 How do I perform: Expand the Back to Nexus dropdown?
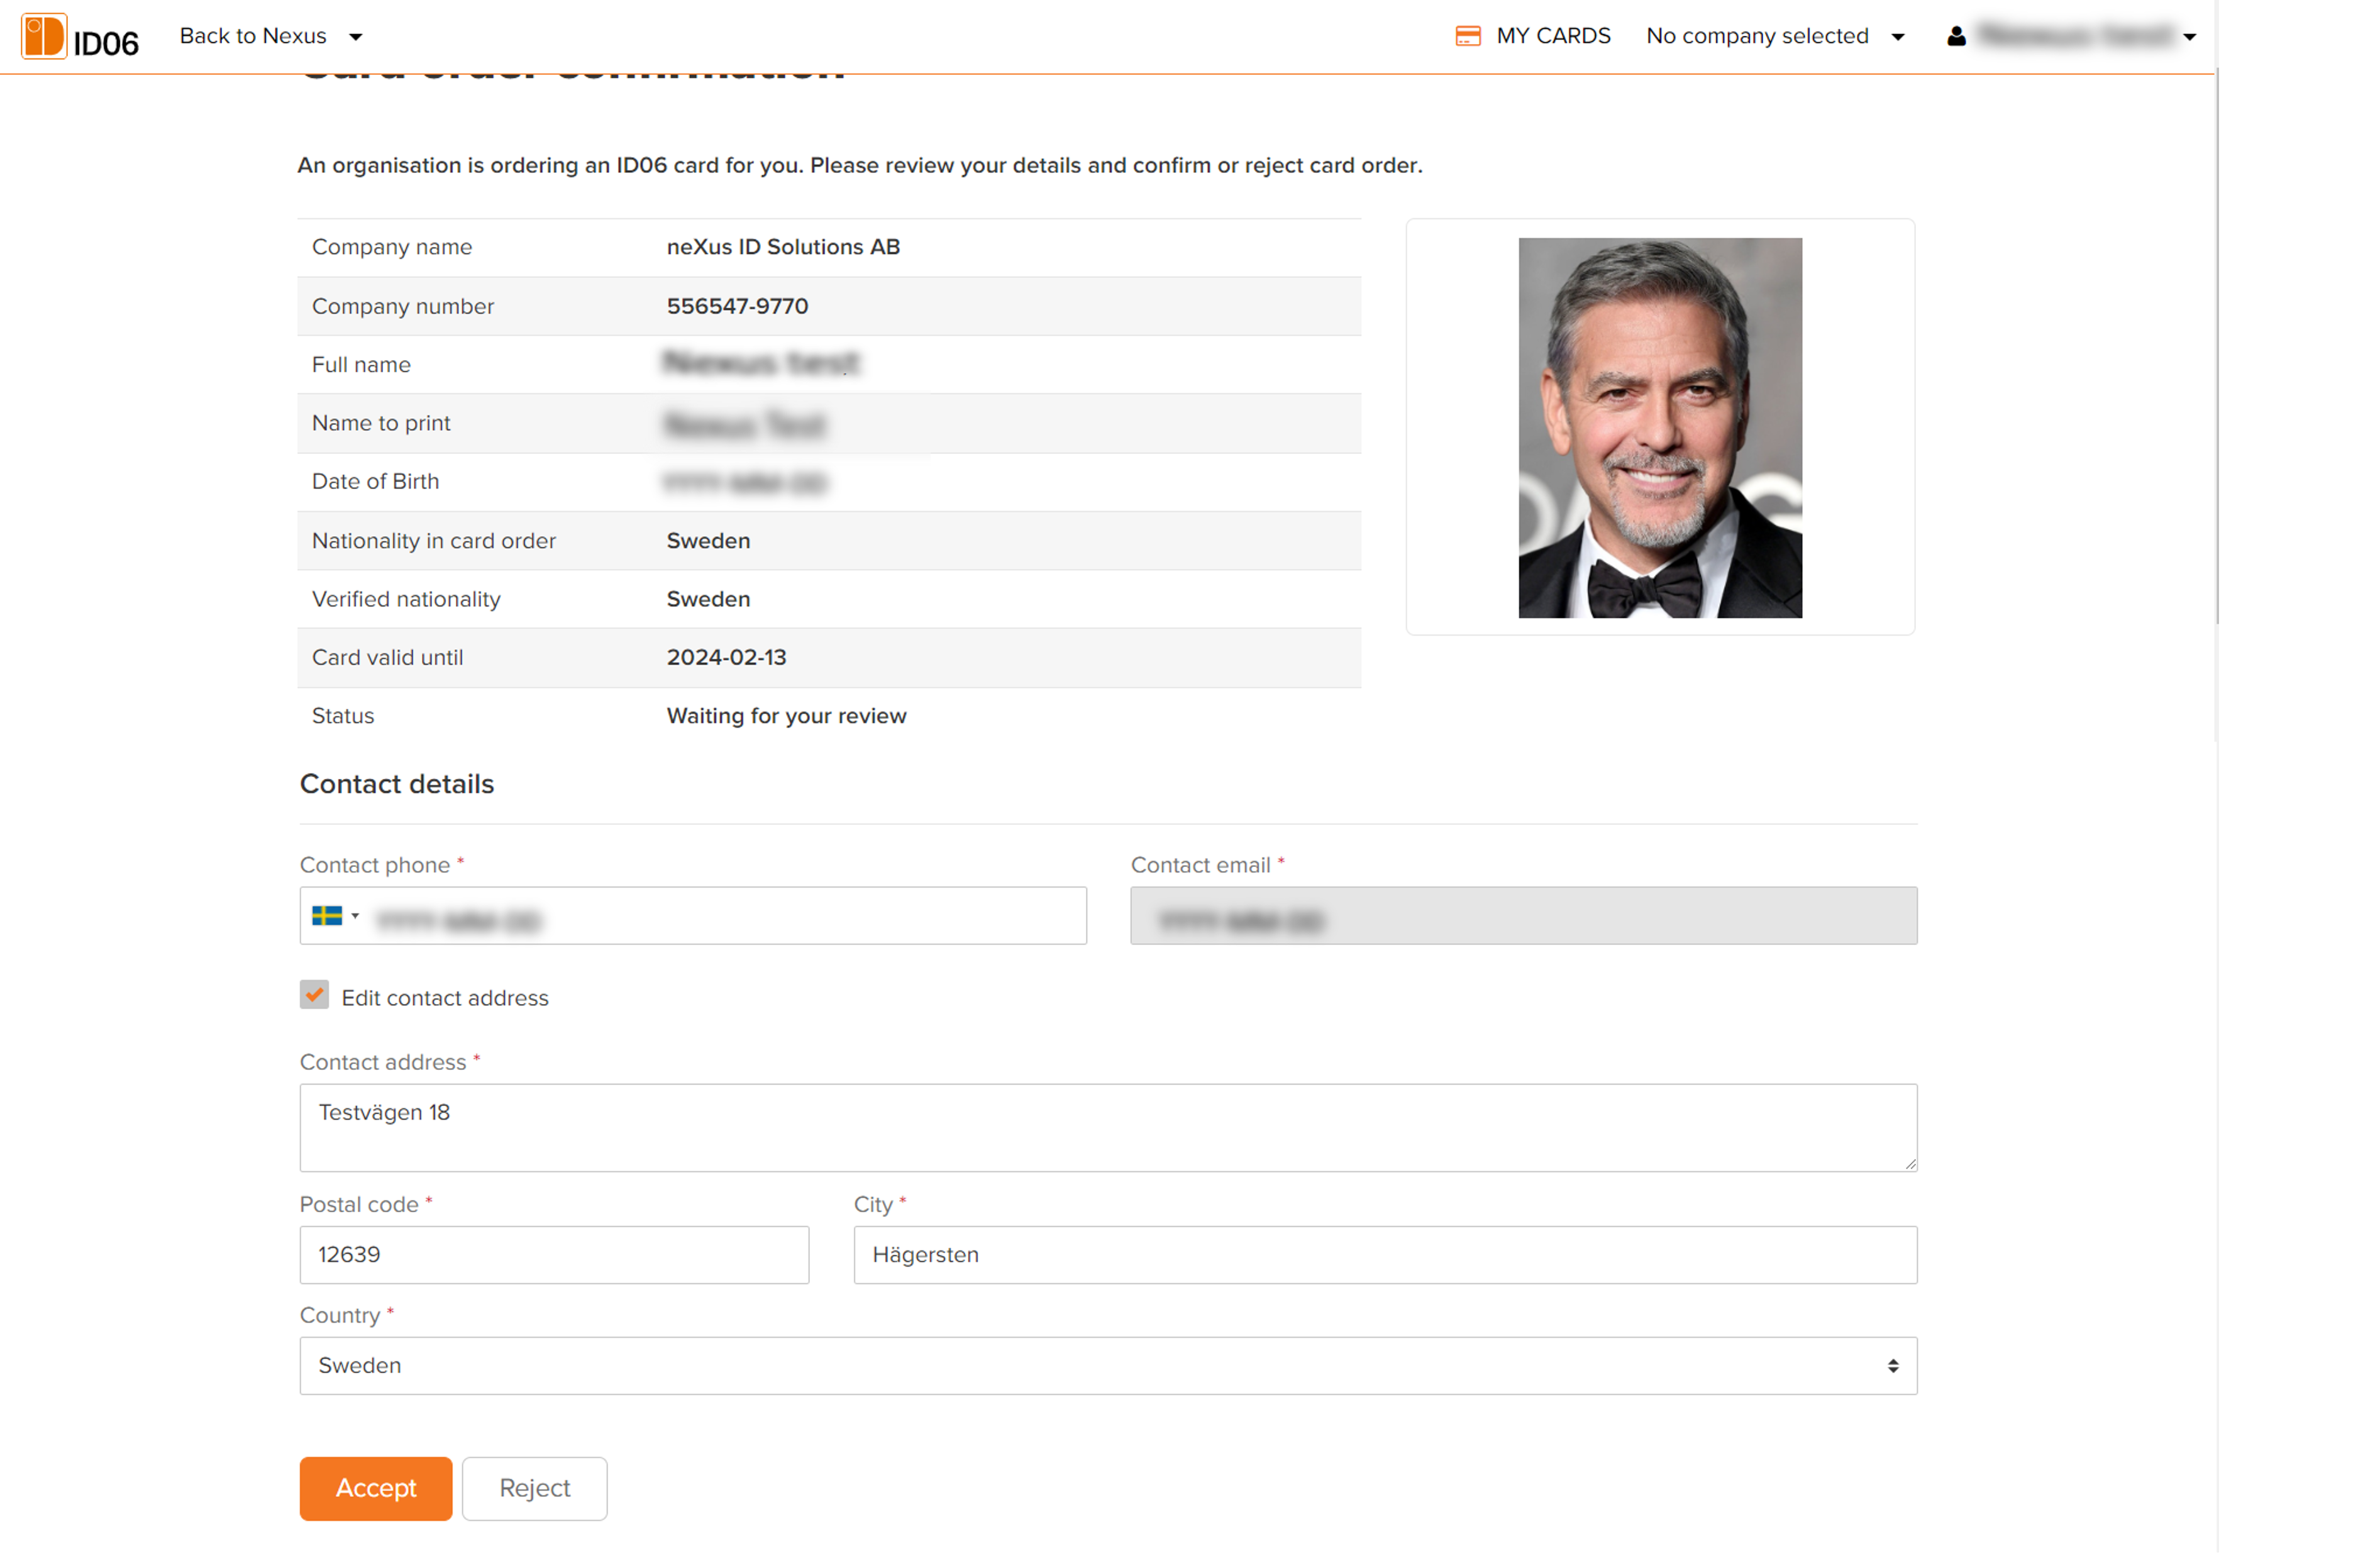pyautogui.click(x=355, y=38)
